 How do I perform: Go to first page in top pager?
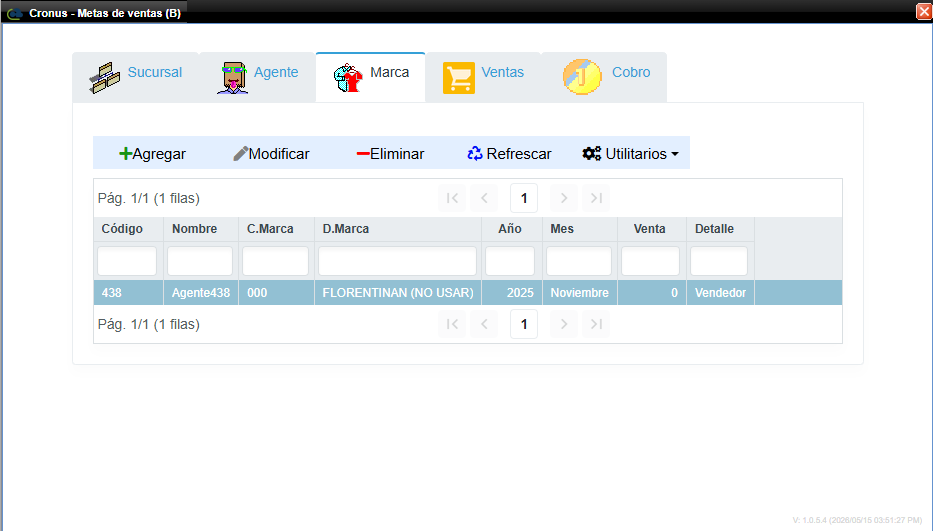pos(452,198)
